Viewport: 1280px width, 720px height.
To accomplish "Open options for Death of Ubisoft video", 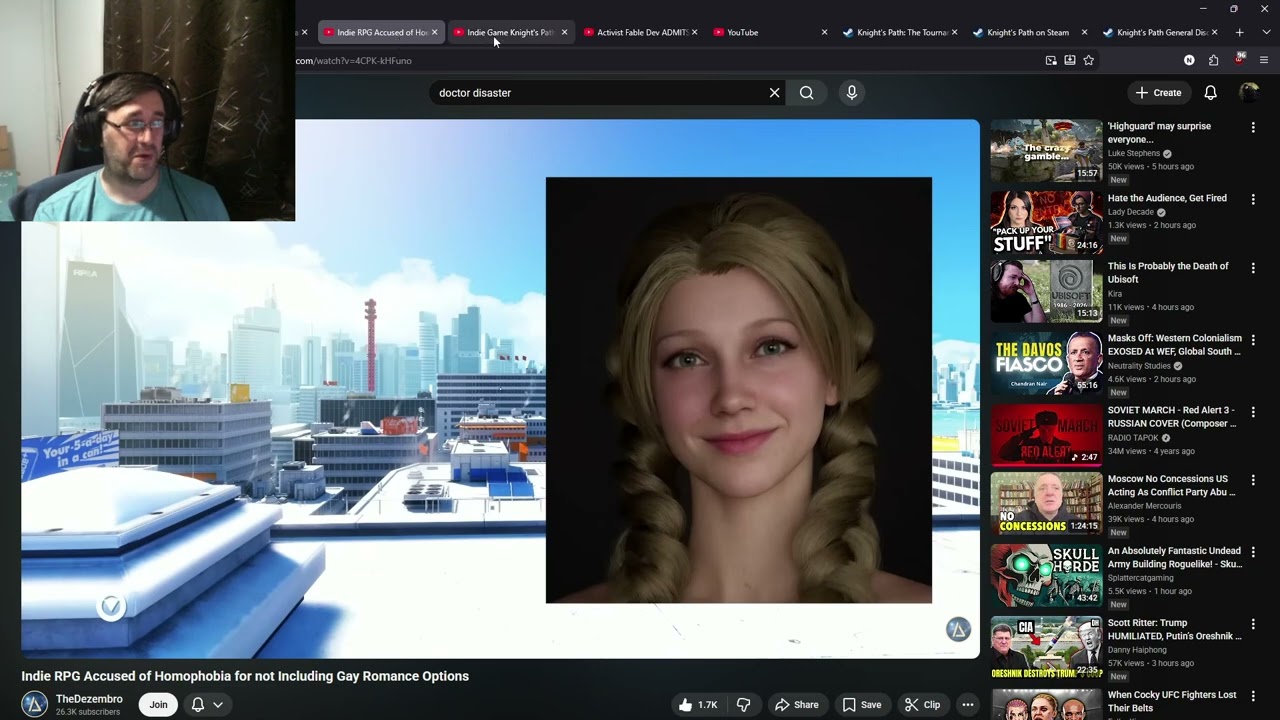I will pyautogui.click(x=1253, y=268).
